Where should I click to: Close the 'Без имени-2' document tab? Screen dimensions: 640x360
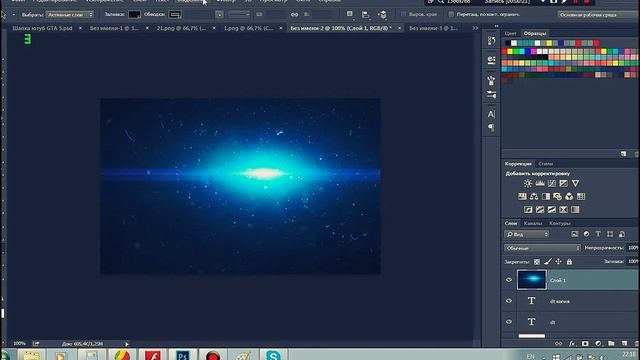(399, 28)
